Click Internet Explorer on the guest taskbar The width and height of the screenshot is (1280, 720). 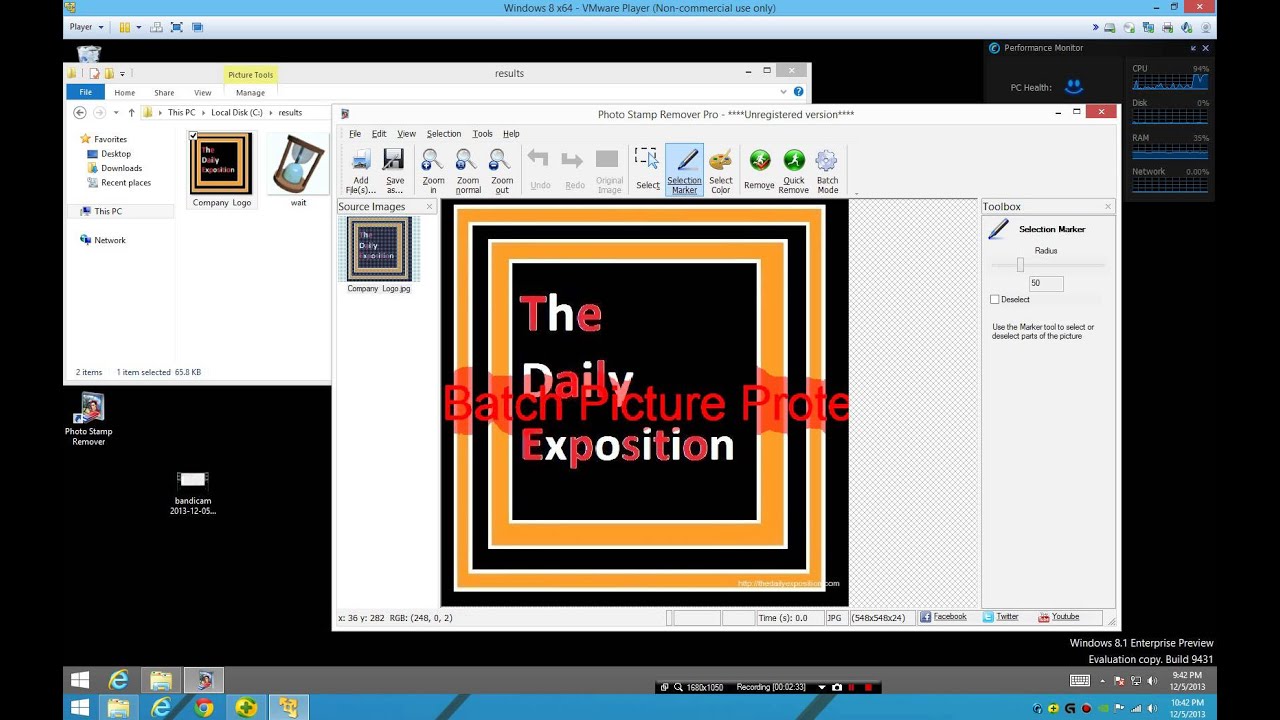pos(119,681)
